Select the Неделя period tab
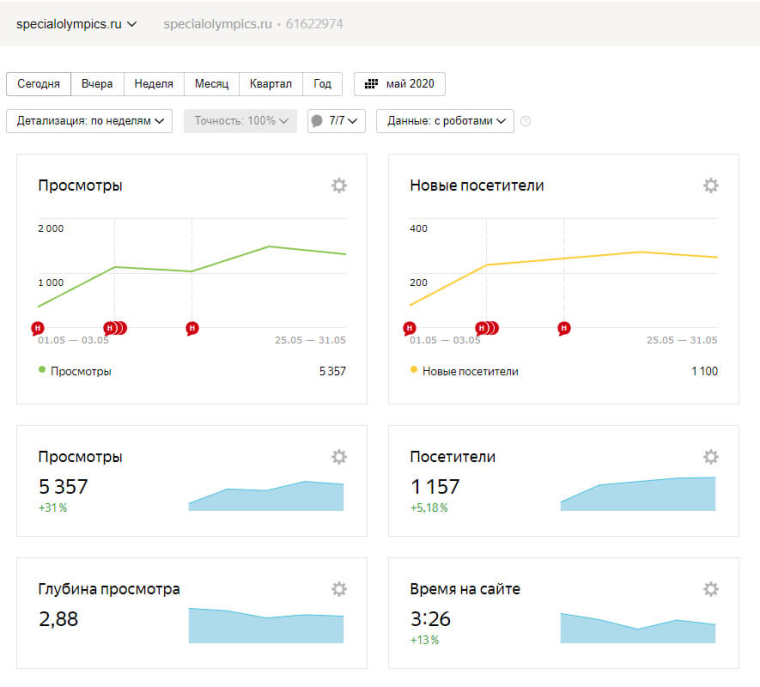This screenshot has width=760, height=687. coord(154,84)
